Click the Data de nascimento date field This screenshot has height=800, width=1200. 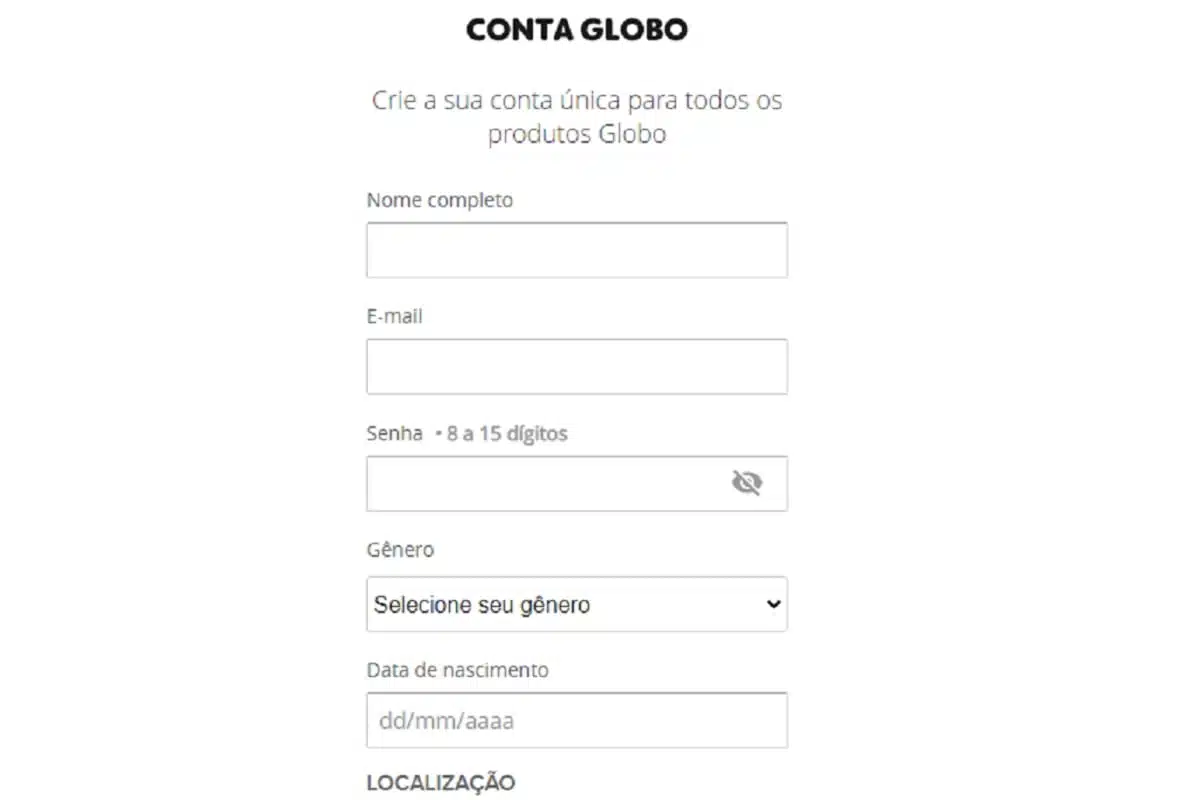(577, 720)
